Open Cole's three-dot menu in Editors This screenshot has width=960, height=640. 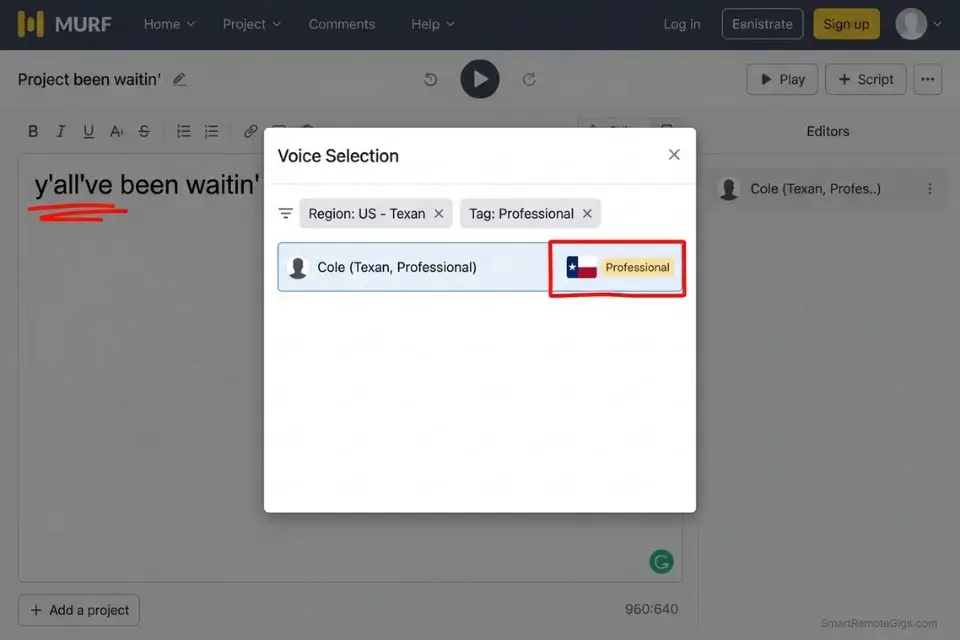(x=929, y=189)
